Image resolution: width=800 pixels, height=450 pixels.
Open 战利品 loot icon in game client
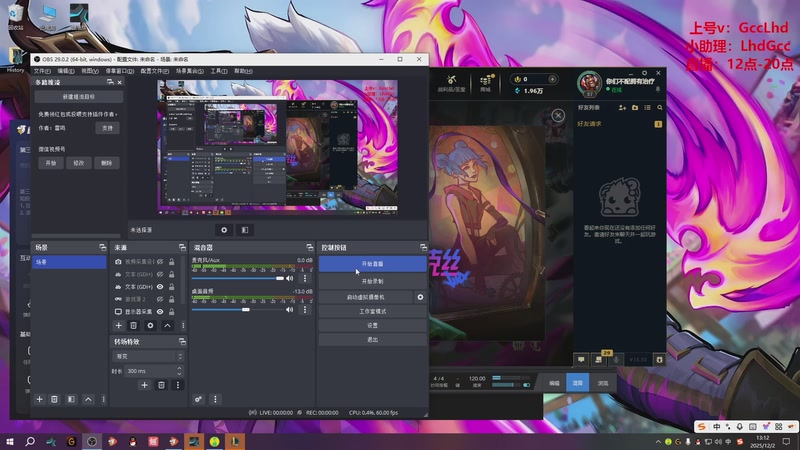coord(452,83)
